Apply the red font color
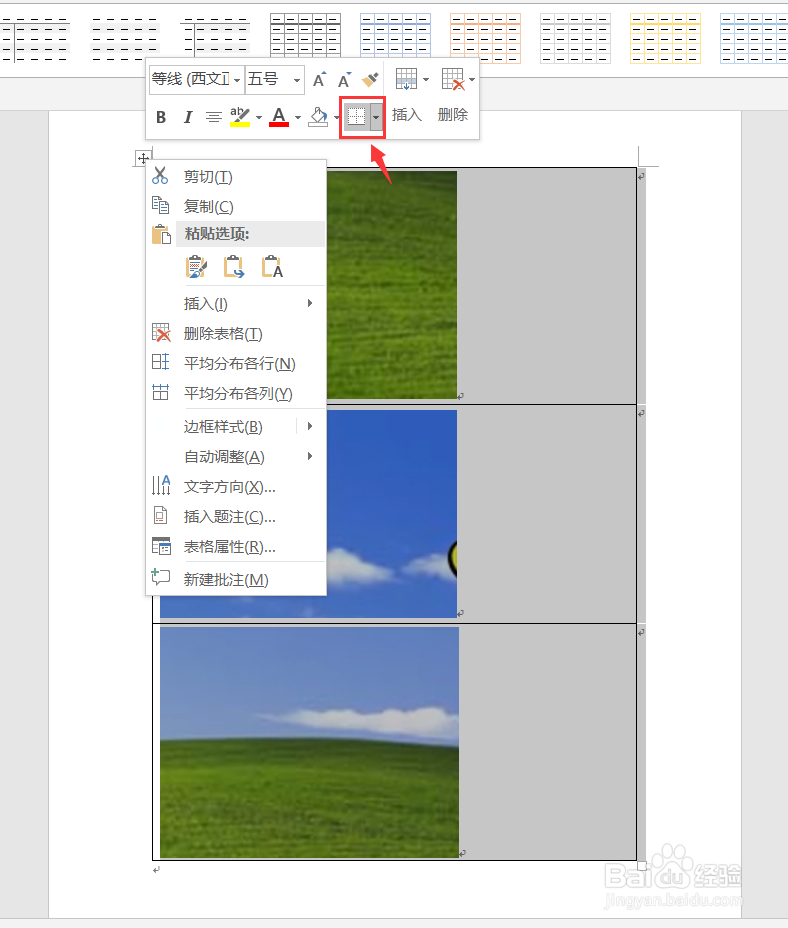 click(279, 117)
